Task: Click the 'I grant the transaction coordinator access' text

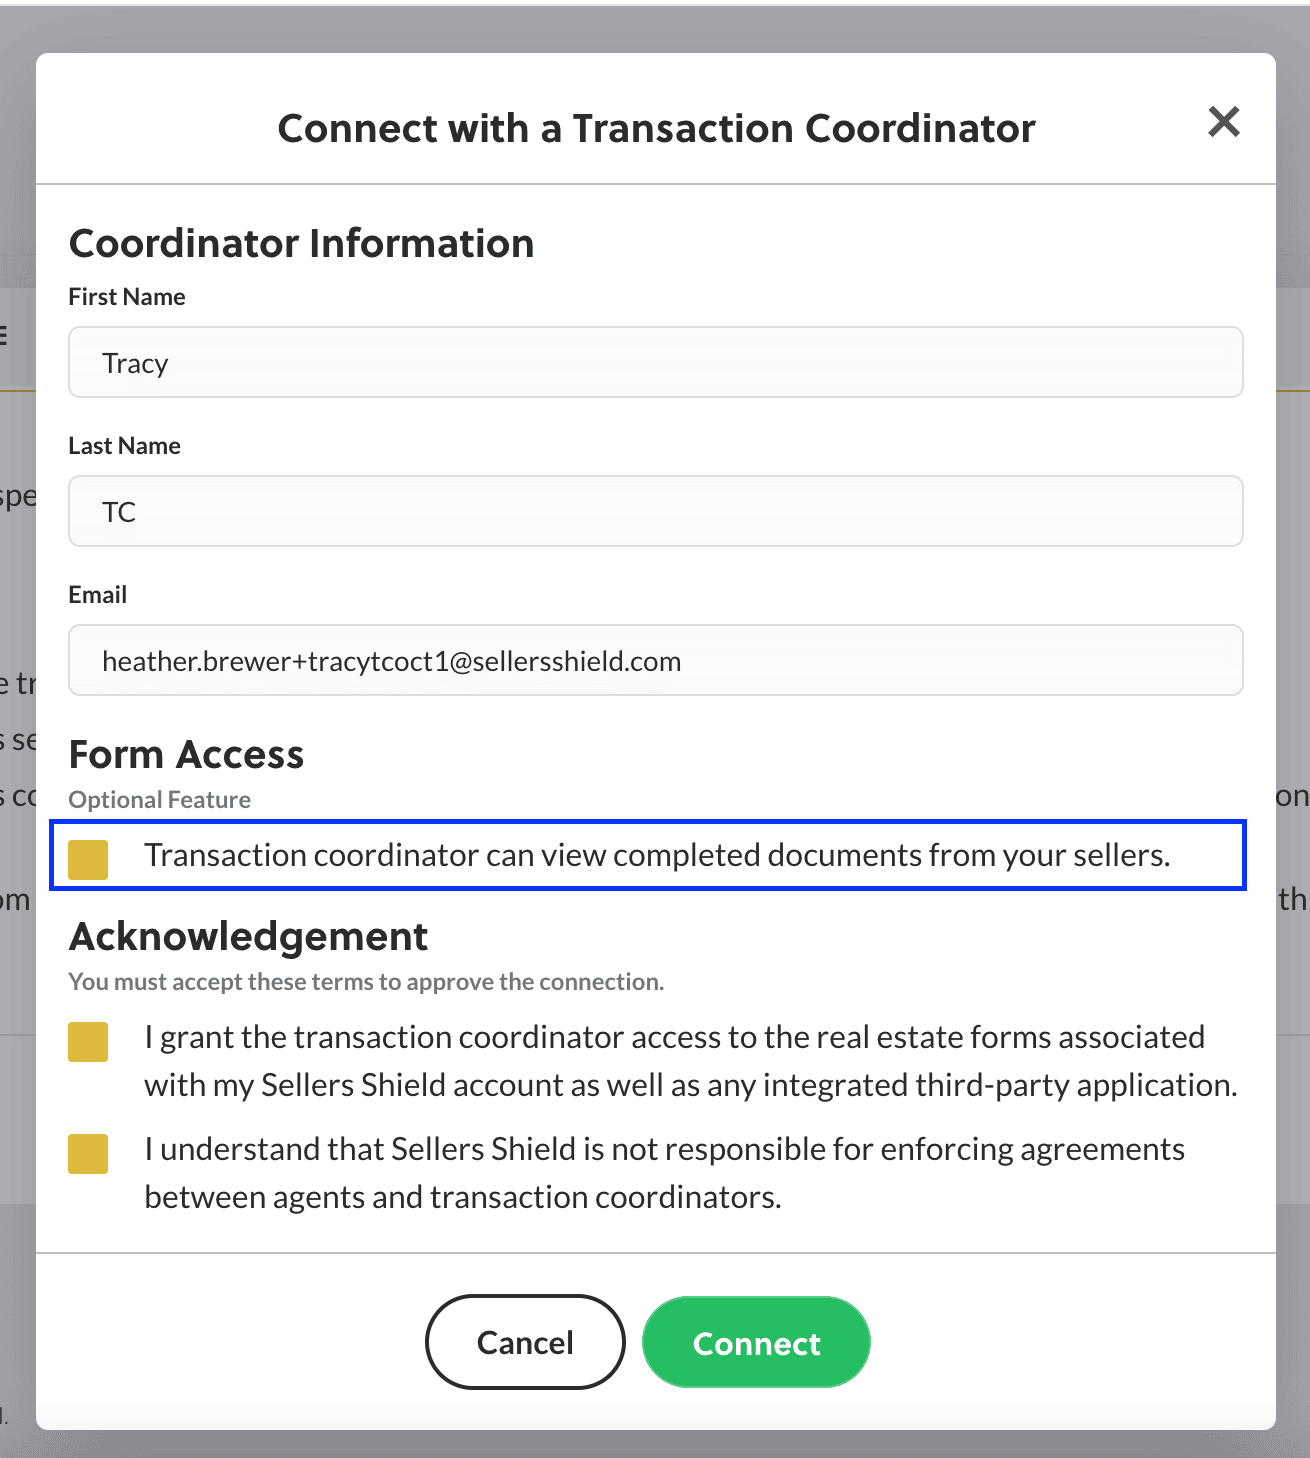Action: click(691, 1061)
